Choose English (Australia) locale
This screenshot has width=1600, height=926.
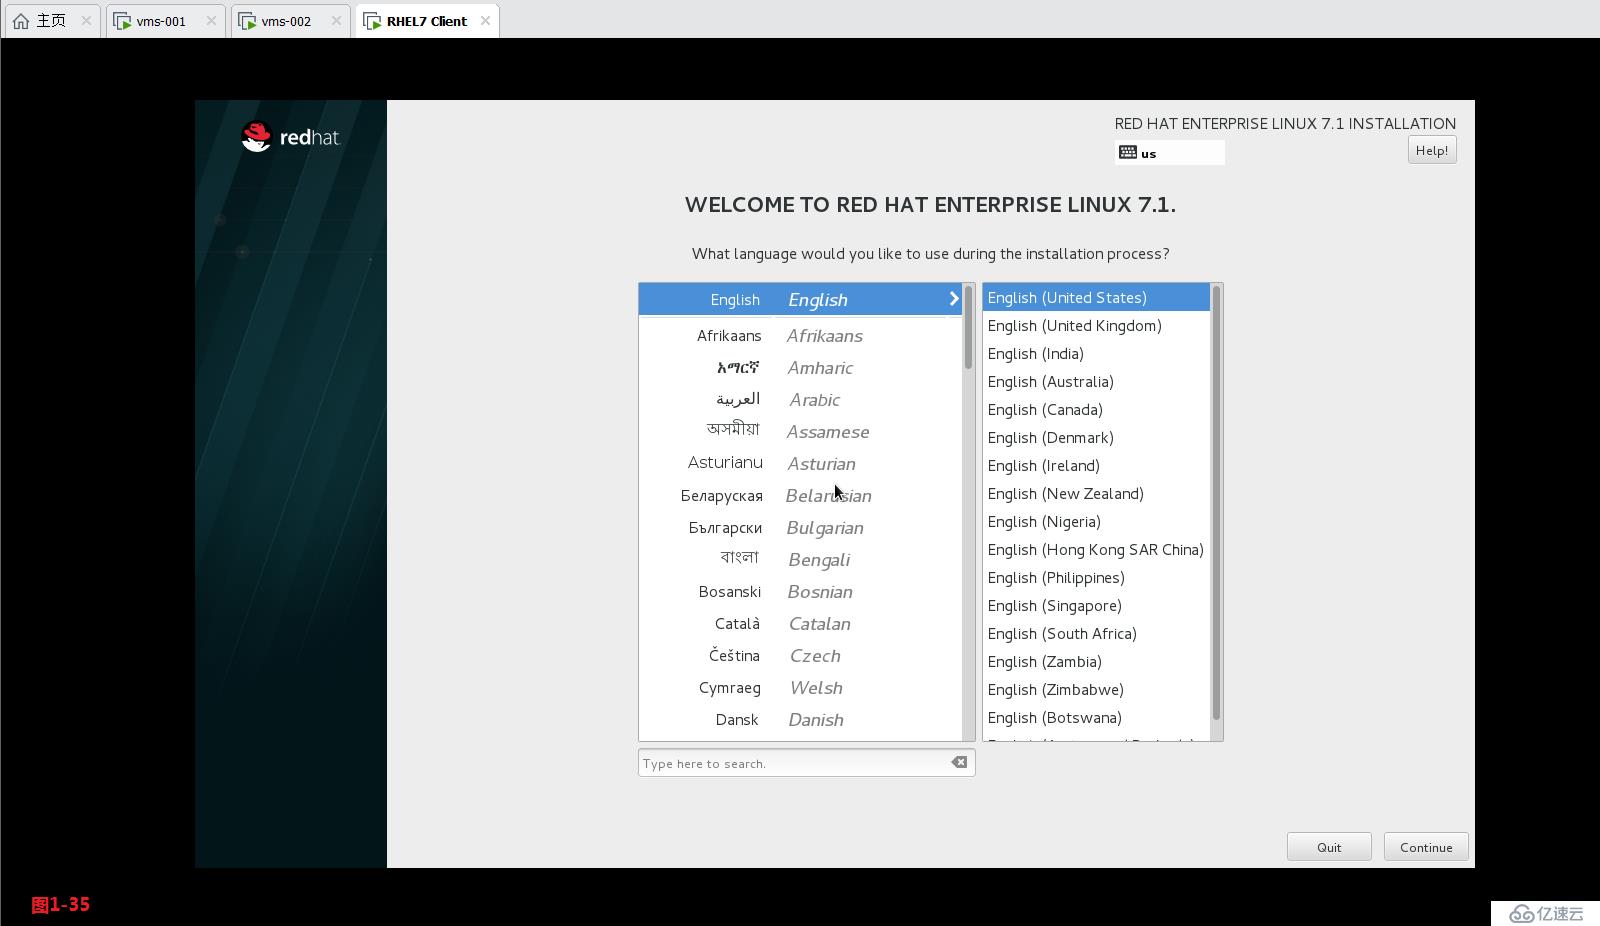coord(1096,382)
